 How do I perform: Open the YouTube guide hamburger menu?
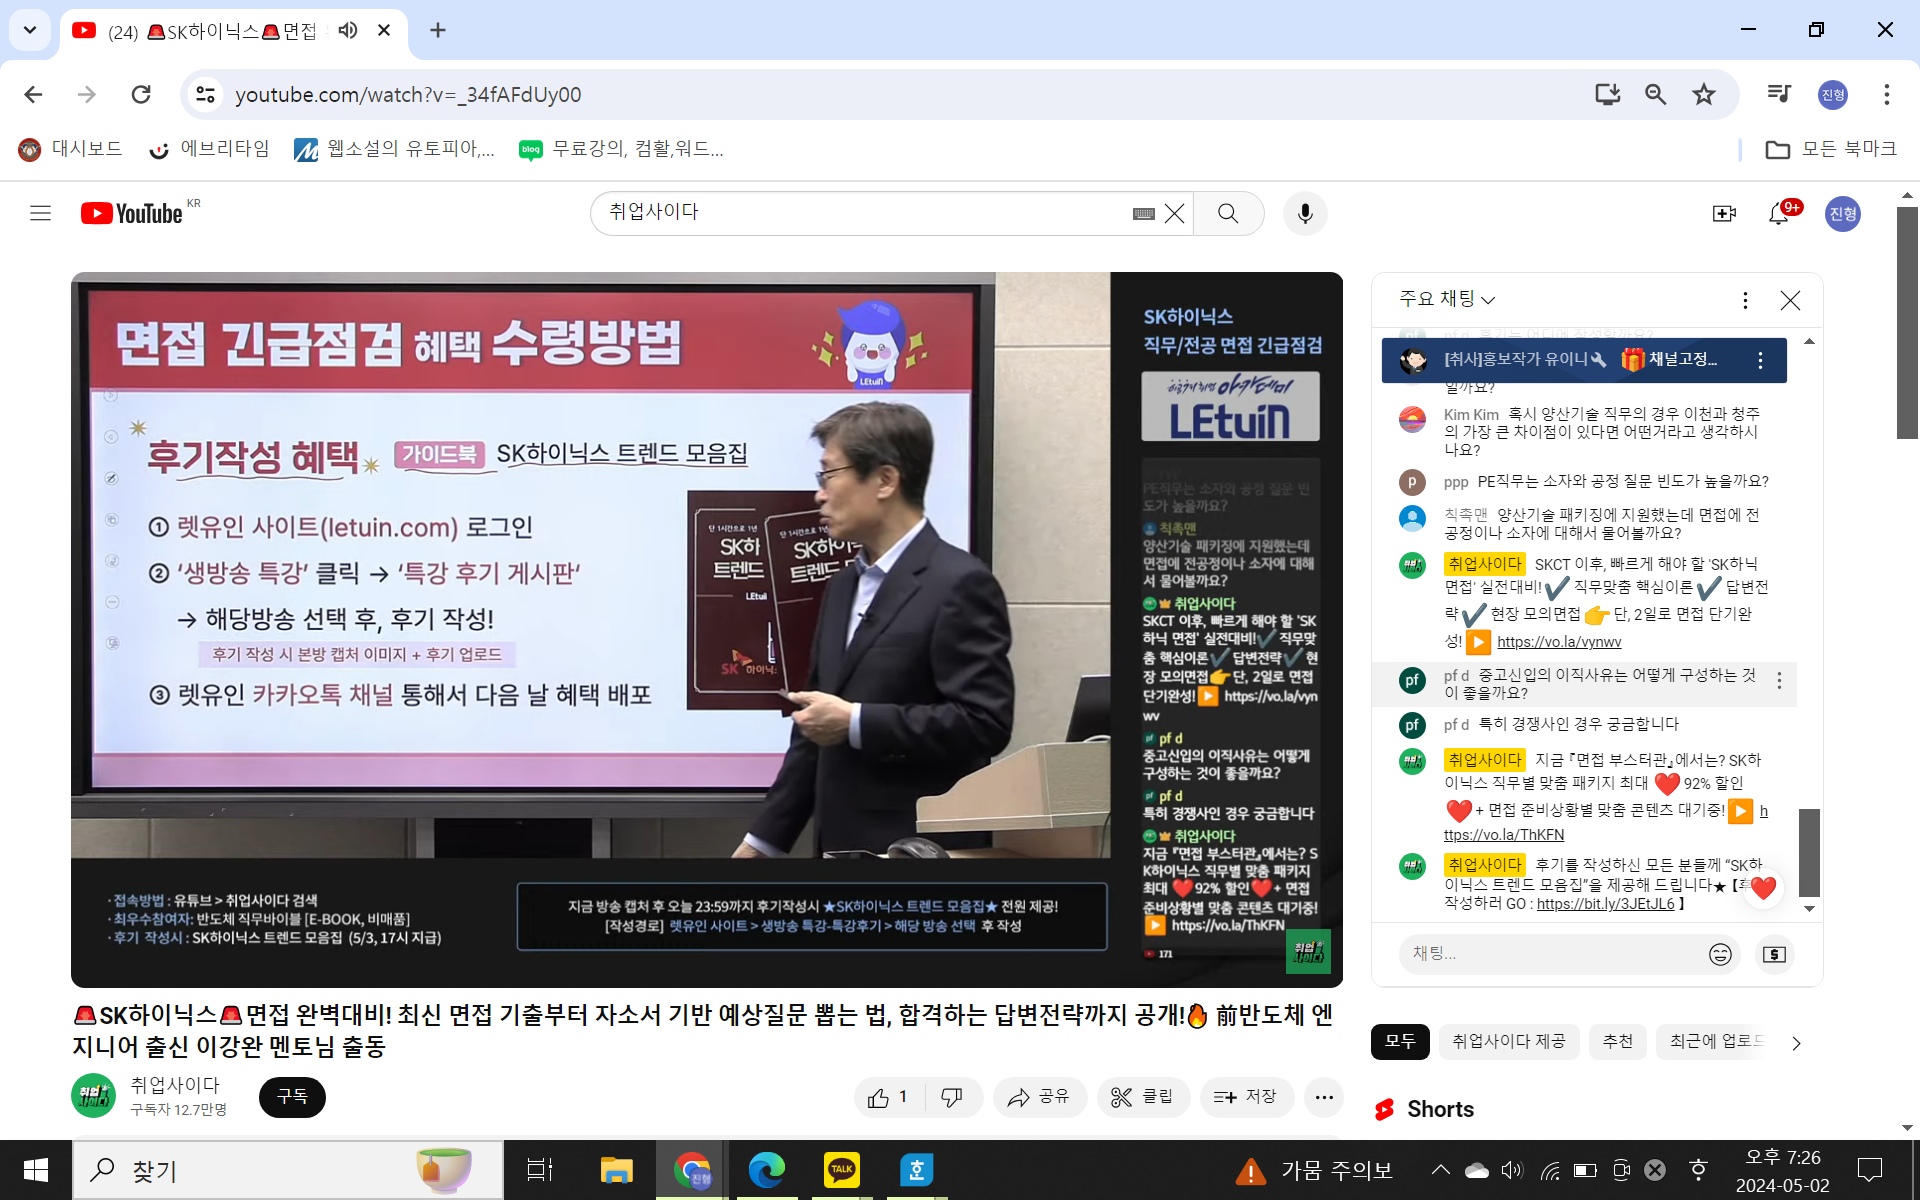pyautogui.click(x=40, y=213)
